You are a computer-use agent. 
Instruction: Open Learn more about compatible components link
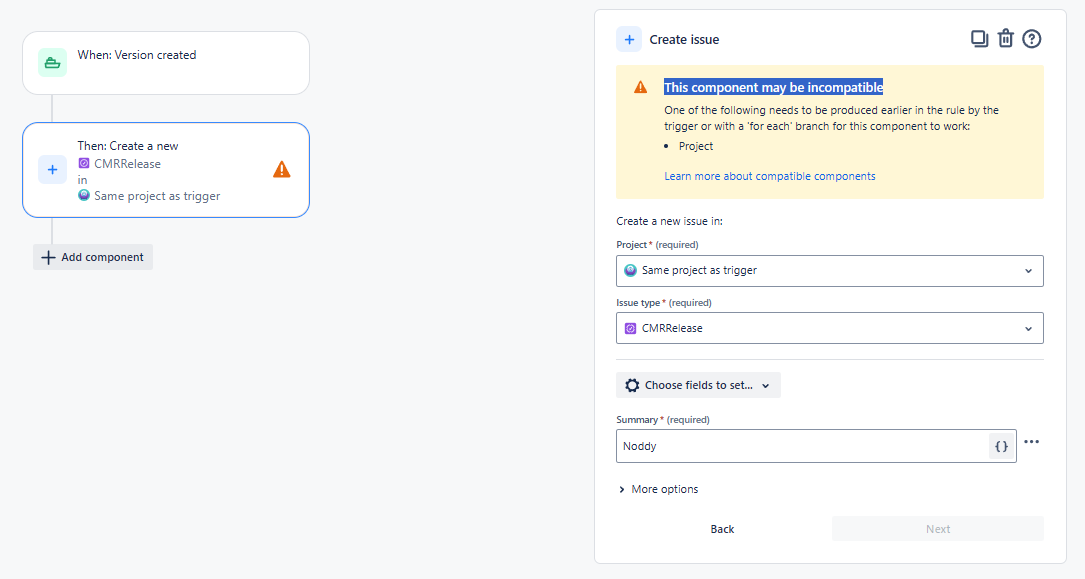tap(768, 175)
